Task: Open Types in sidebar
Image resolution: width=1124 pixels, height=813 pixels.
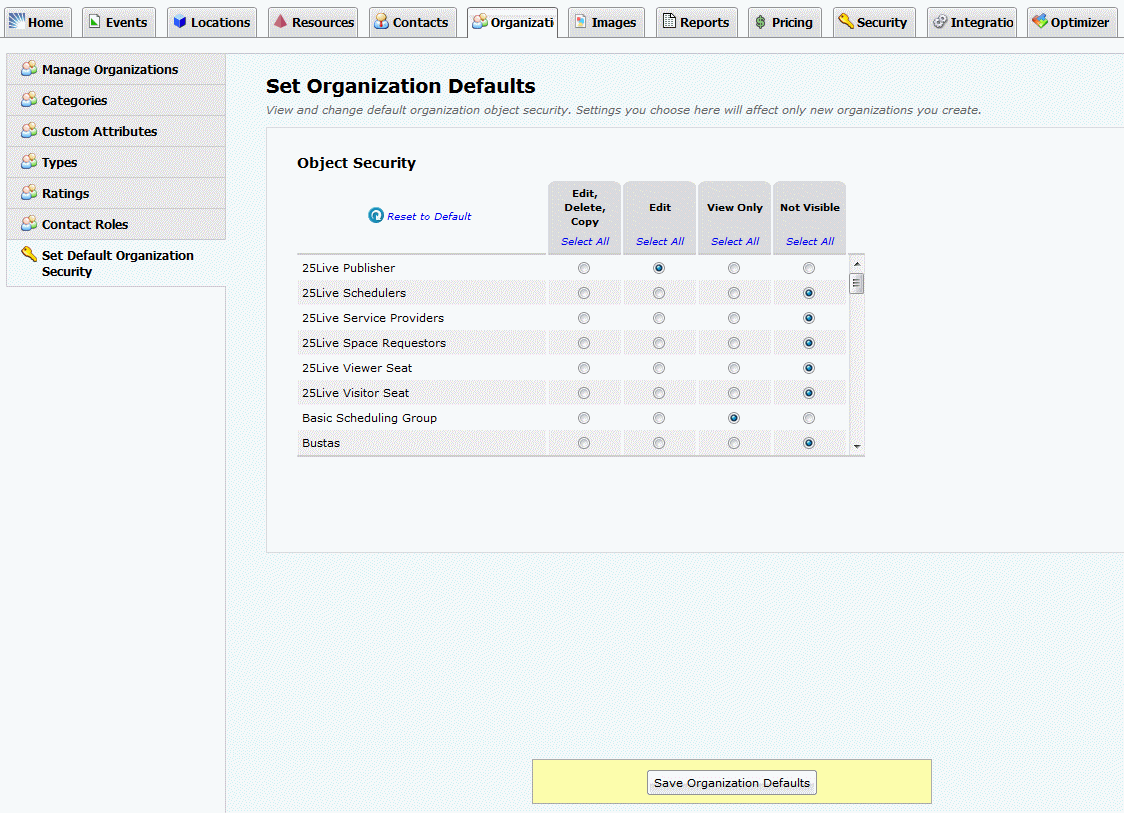Action: click(x=116, y=162)
